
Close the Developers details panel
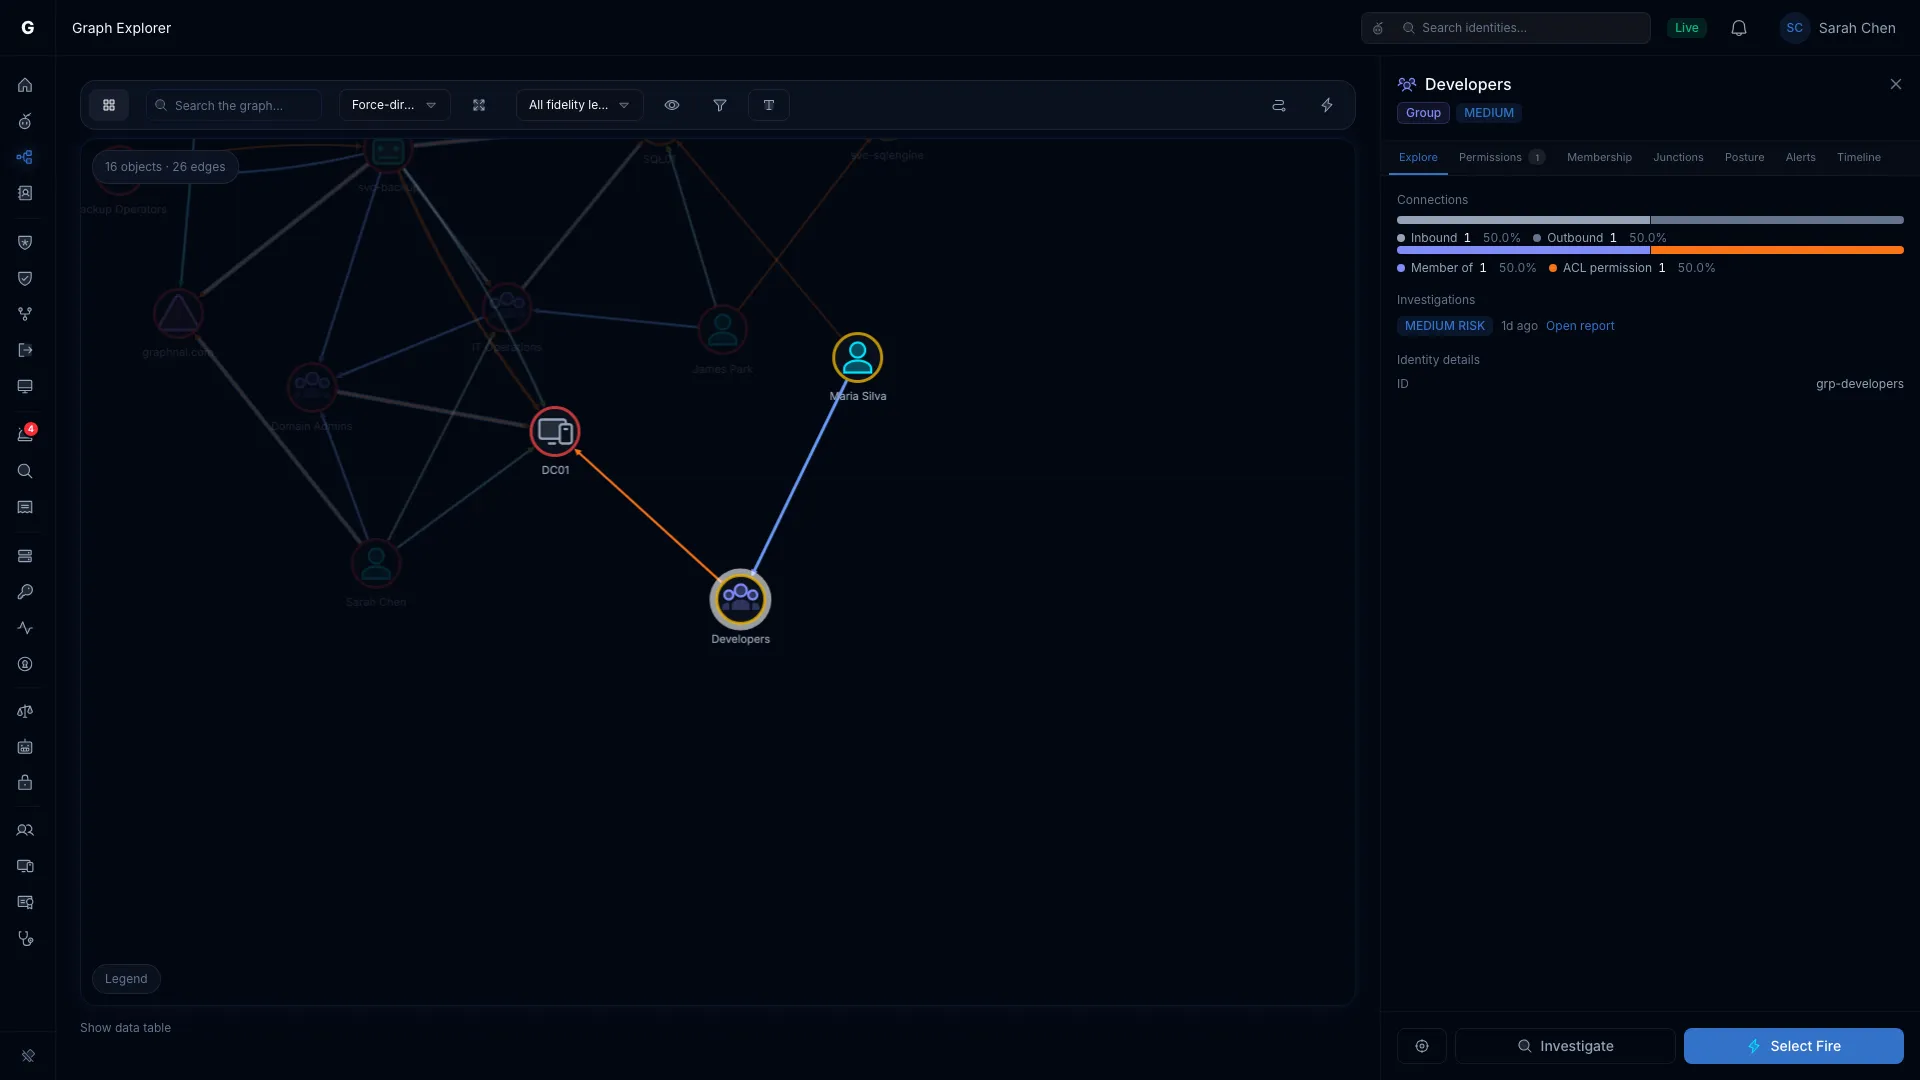tap(1895, 84)
